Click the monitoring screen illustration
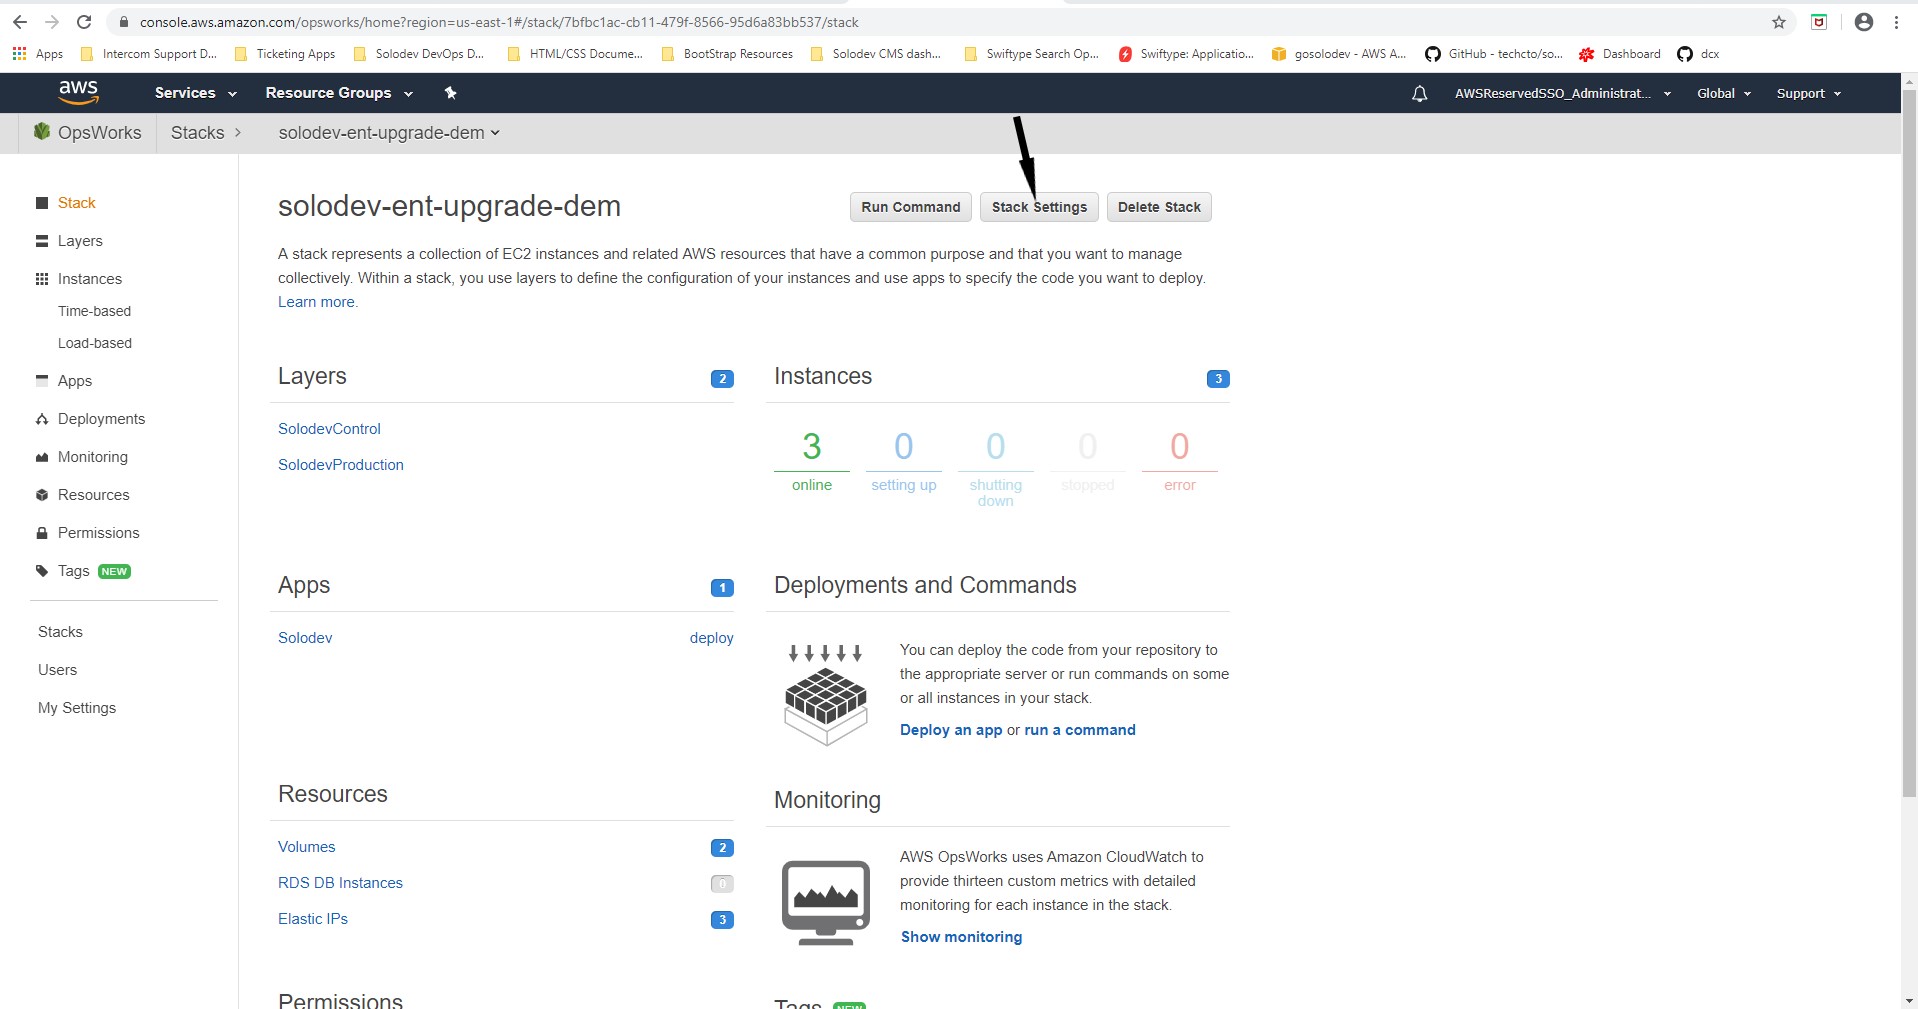The width and height of the screenshot is (1918, 1009). click(x=825, y=902)
